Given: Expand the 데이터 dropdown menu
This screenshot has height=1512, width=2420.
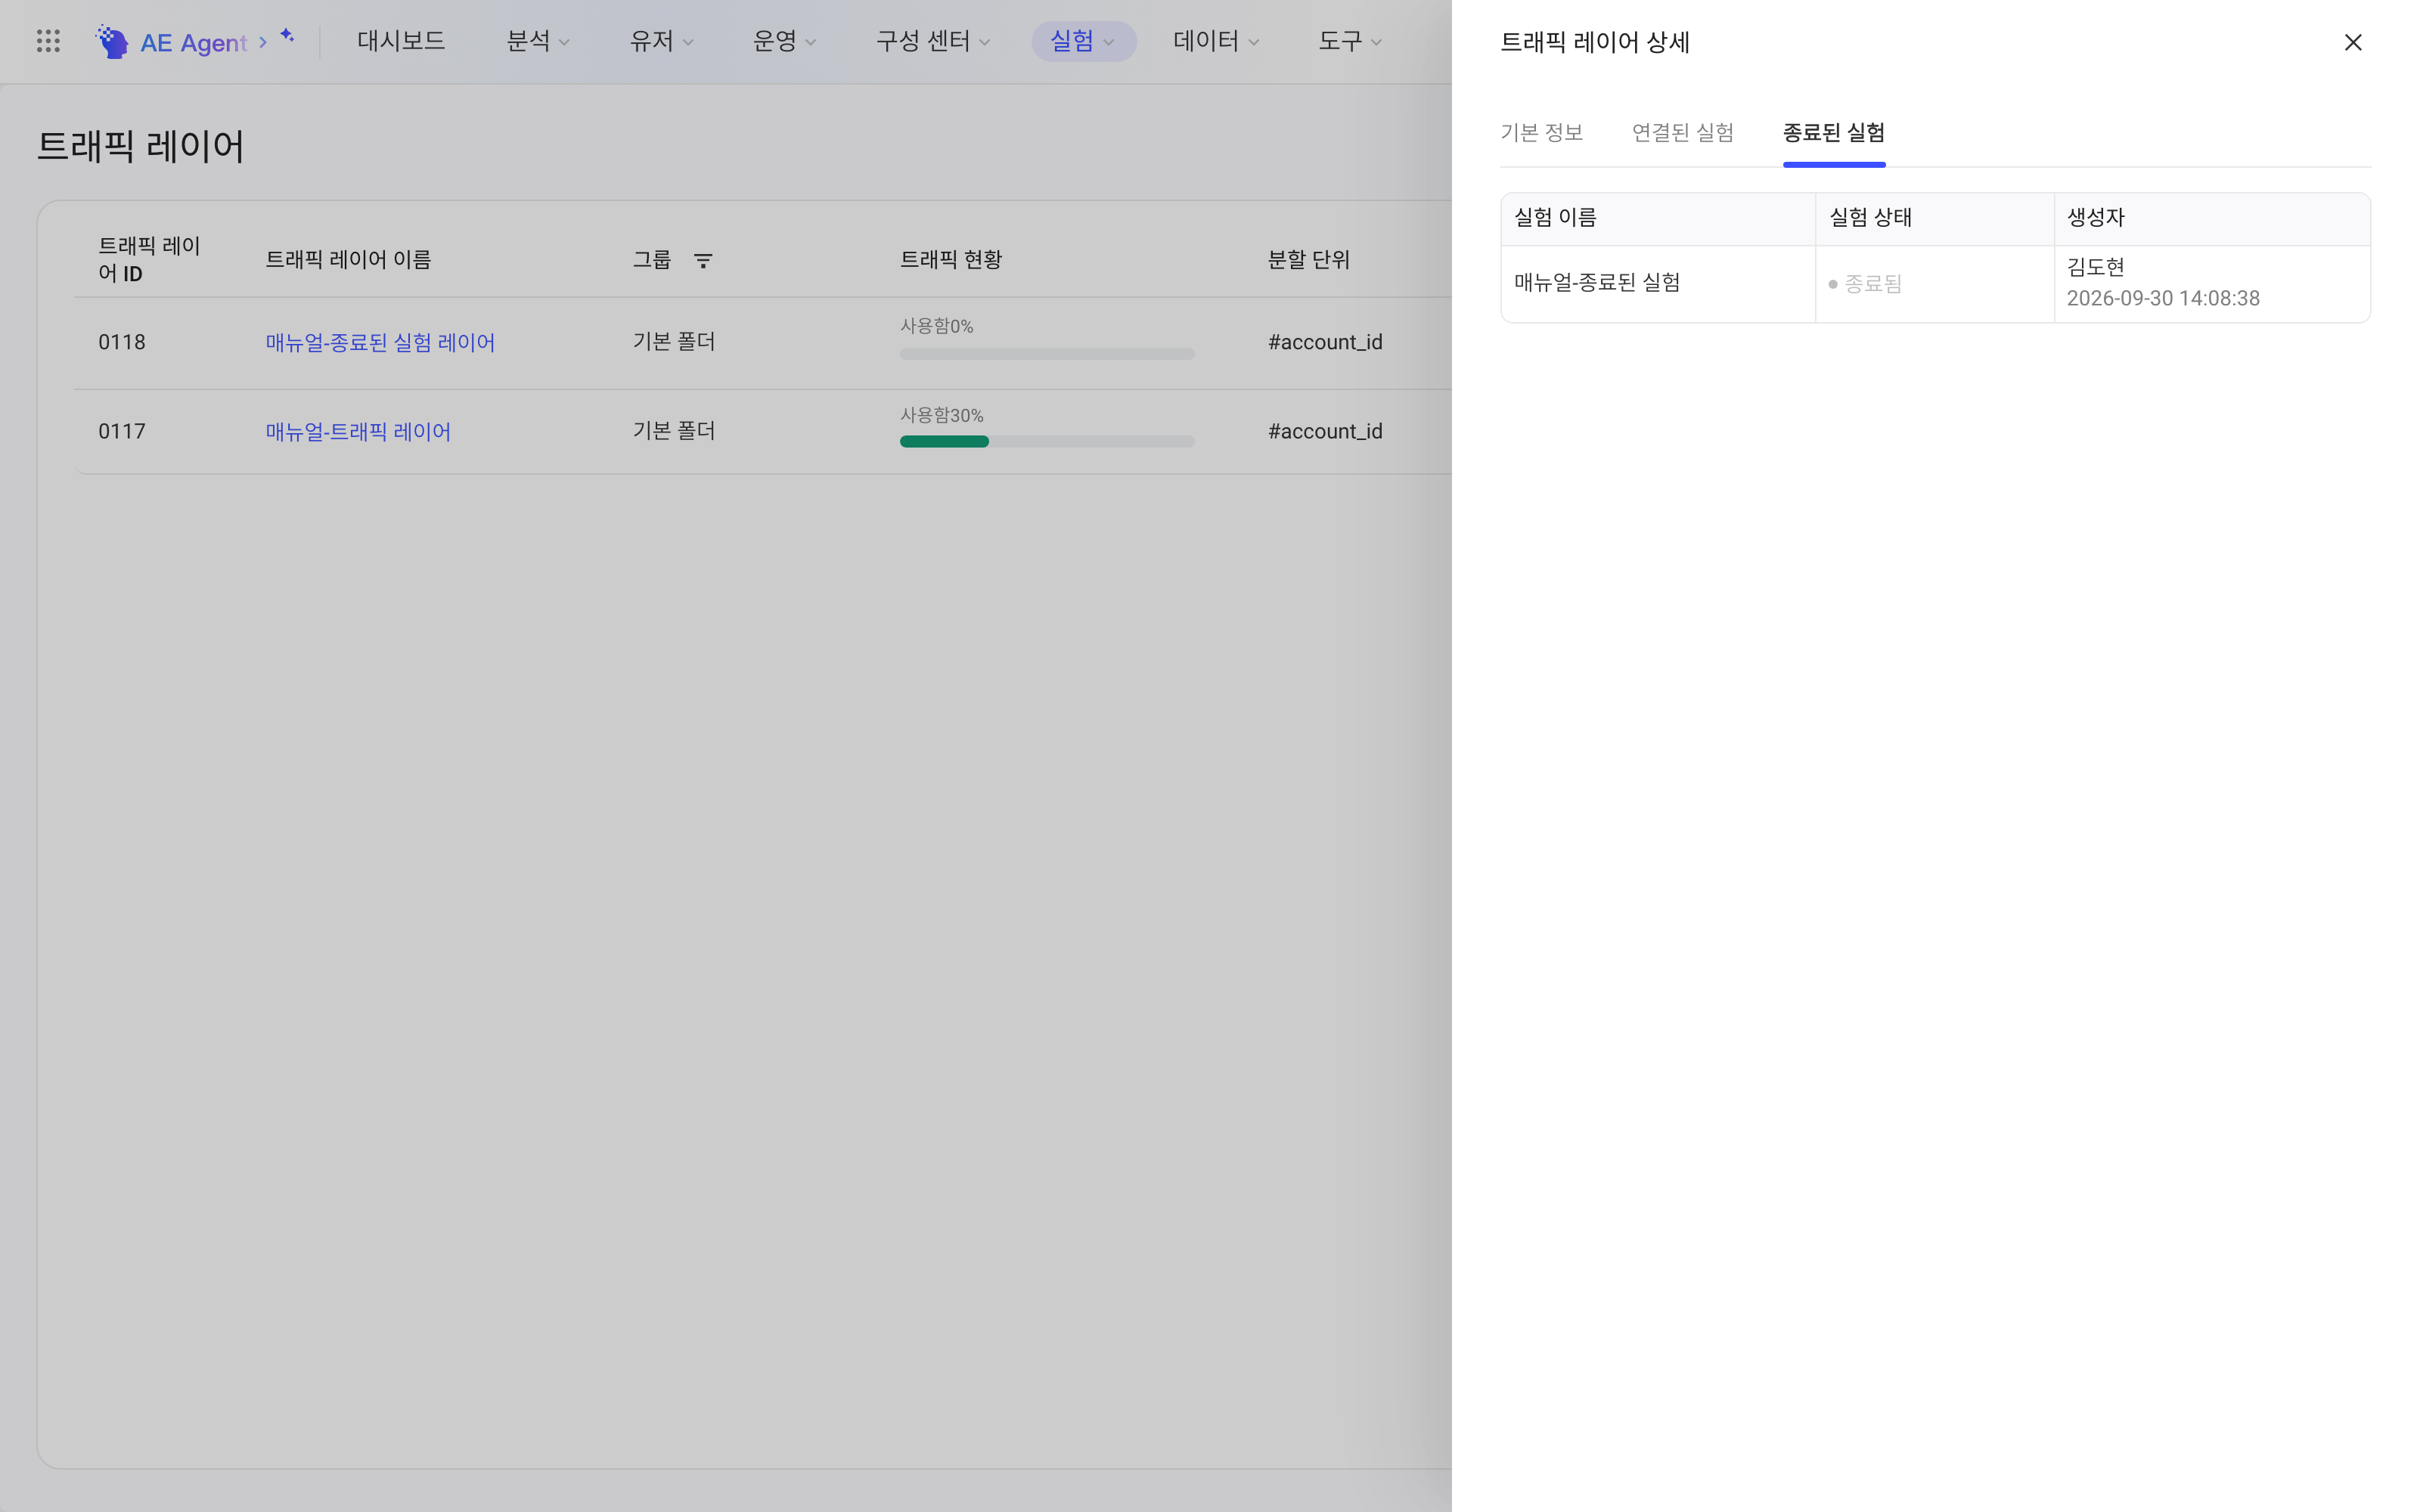Looking at the screenshot, I should (1216, 41).
